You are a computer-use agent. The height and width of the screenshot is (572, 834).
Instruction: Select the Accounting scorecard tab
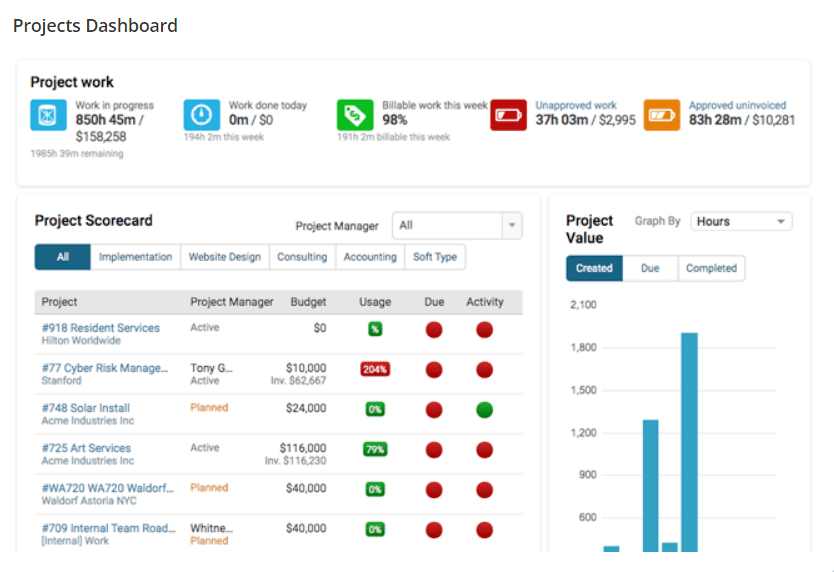coord(370,257)
